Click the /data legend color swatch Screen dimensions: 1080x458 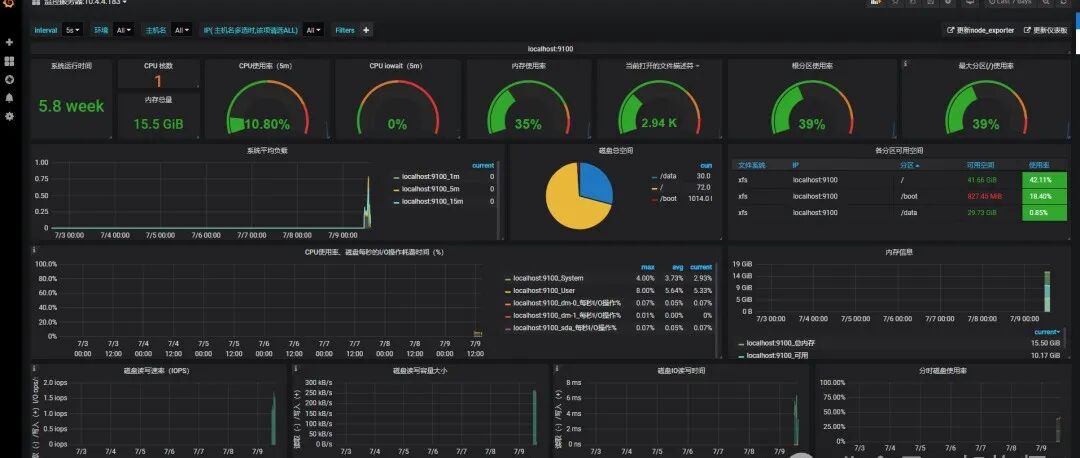tap(654, 176)
